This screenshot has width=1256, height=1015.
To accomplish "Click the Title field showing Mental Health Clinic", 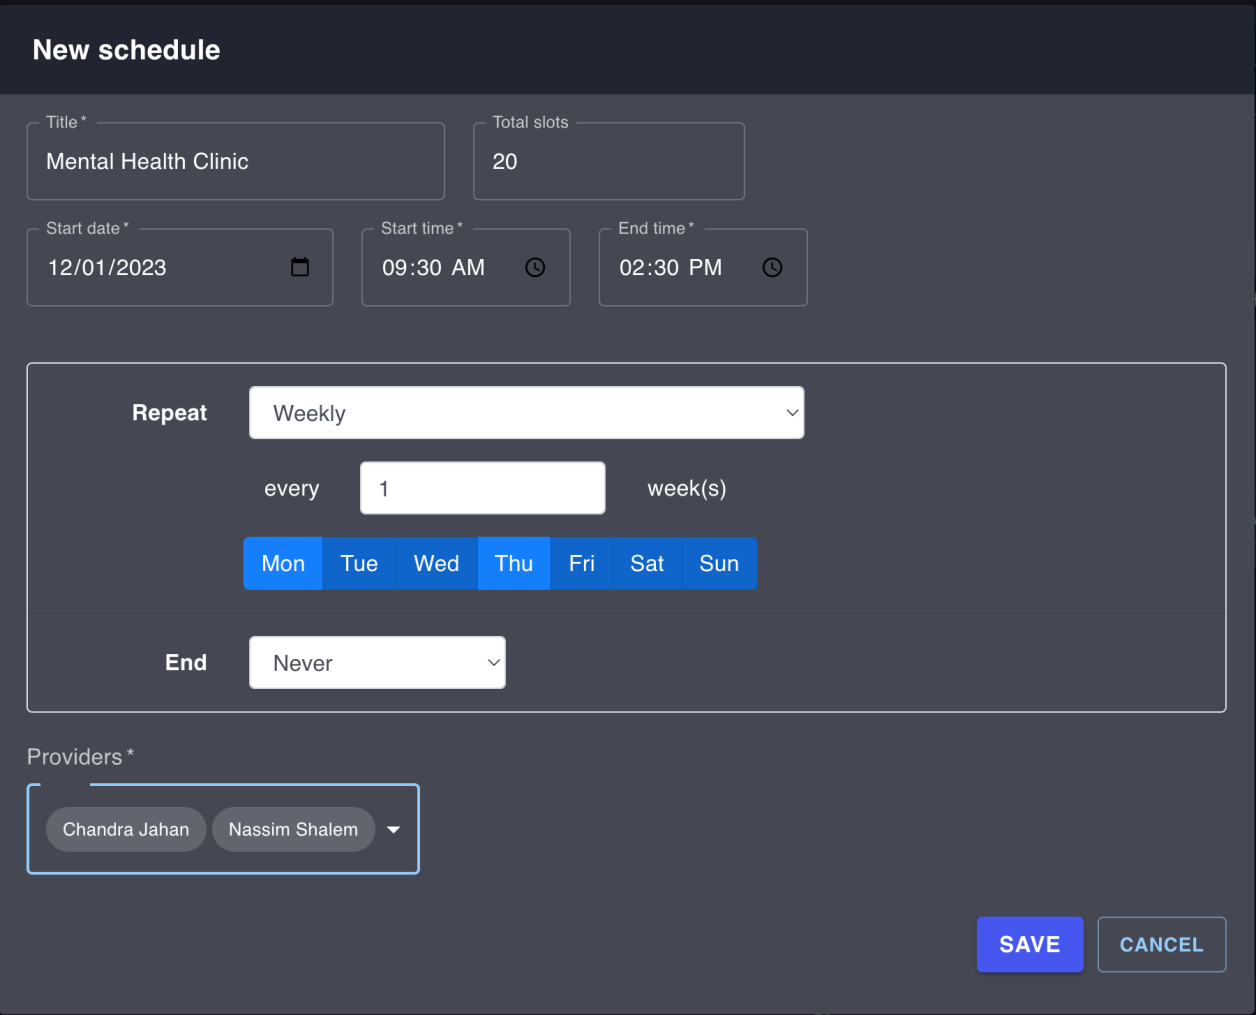I will pos(235,161).
